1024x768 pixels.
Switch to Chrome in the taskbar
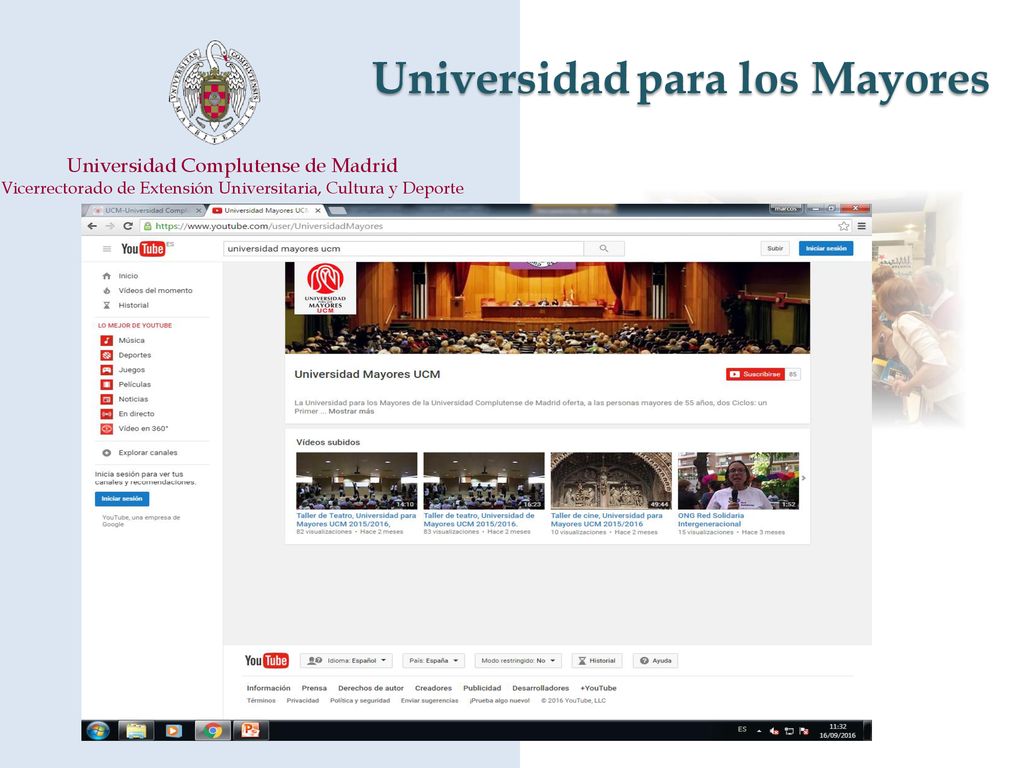(x=212, y=731)
